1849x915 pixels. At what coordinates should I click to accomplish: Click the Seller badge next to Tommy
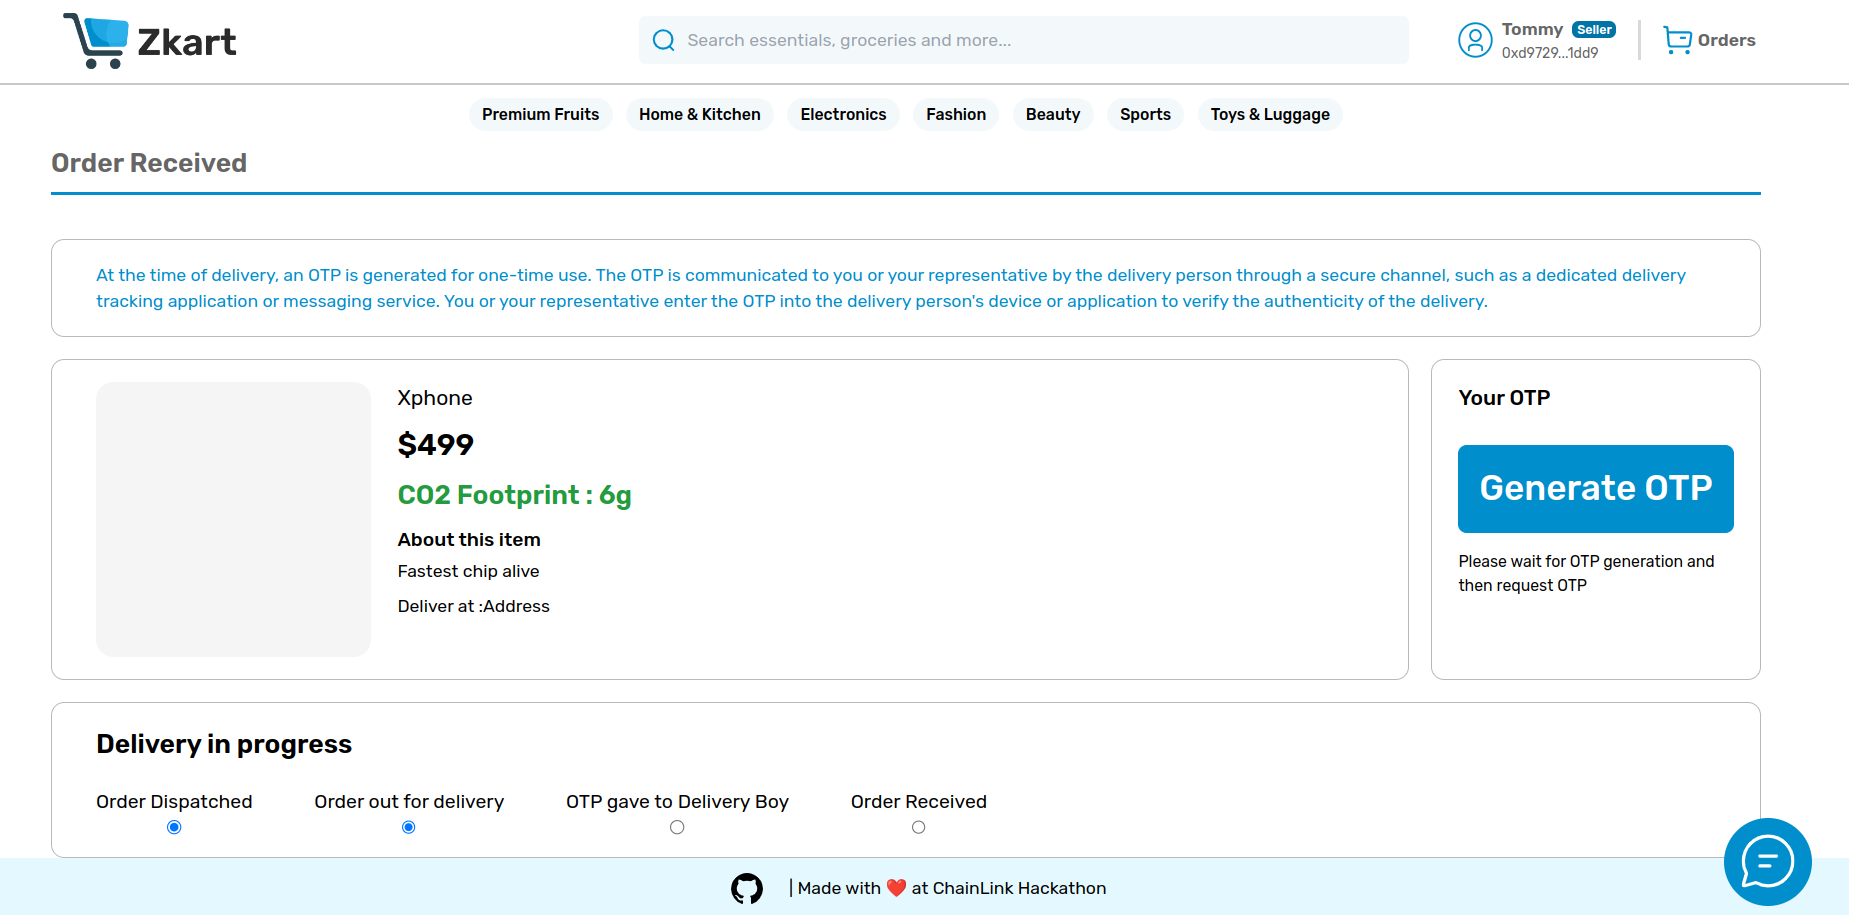(1594, 30)
